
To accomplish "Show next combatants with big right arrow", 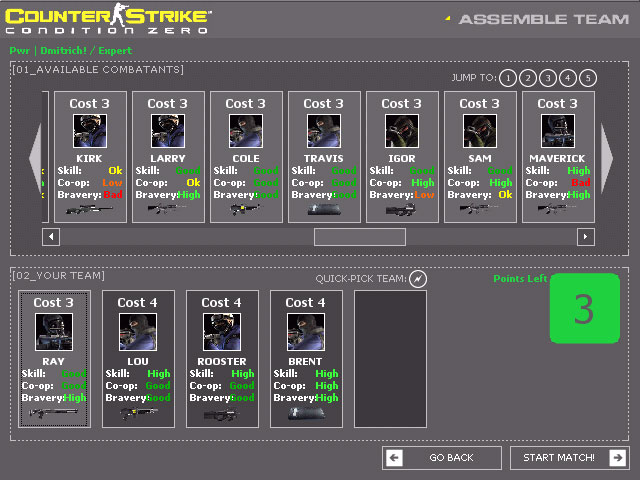I will 607,158.
